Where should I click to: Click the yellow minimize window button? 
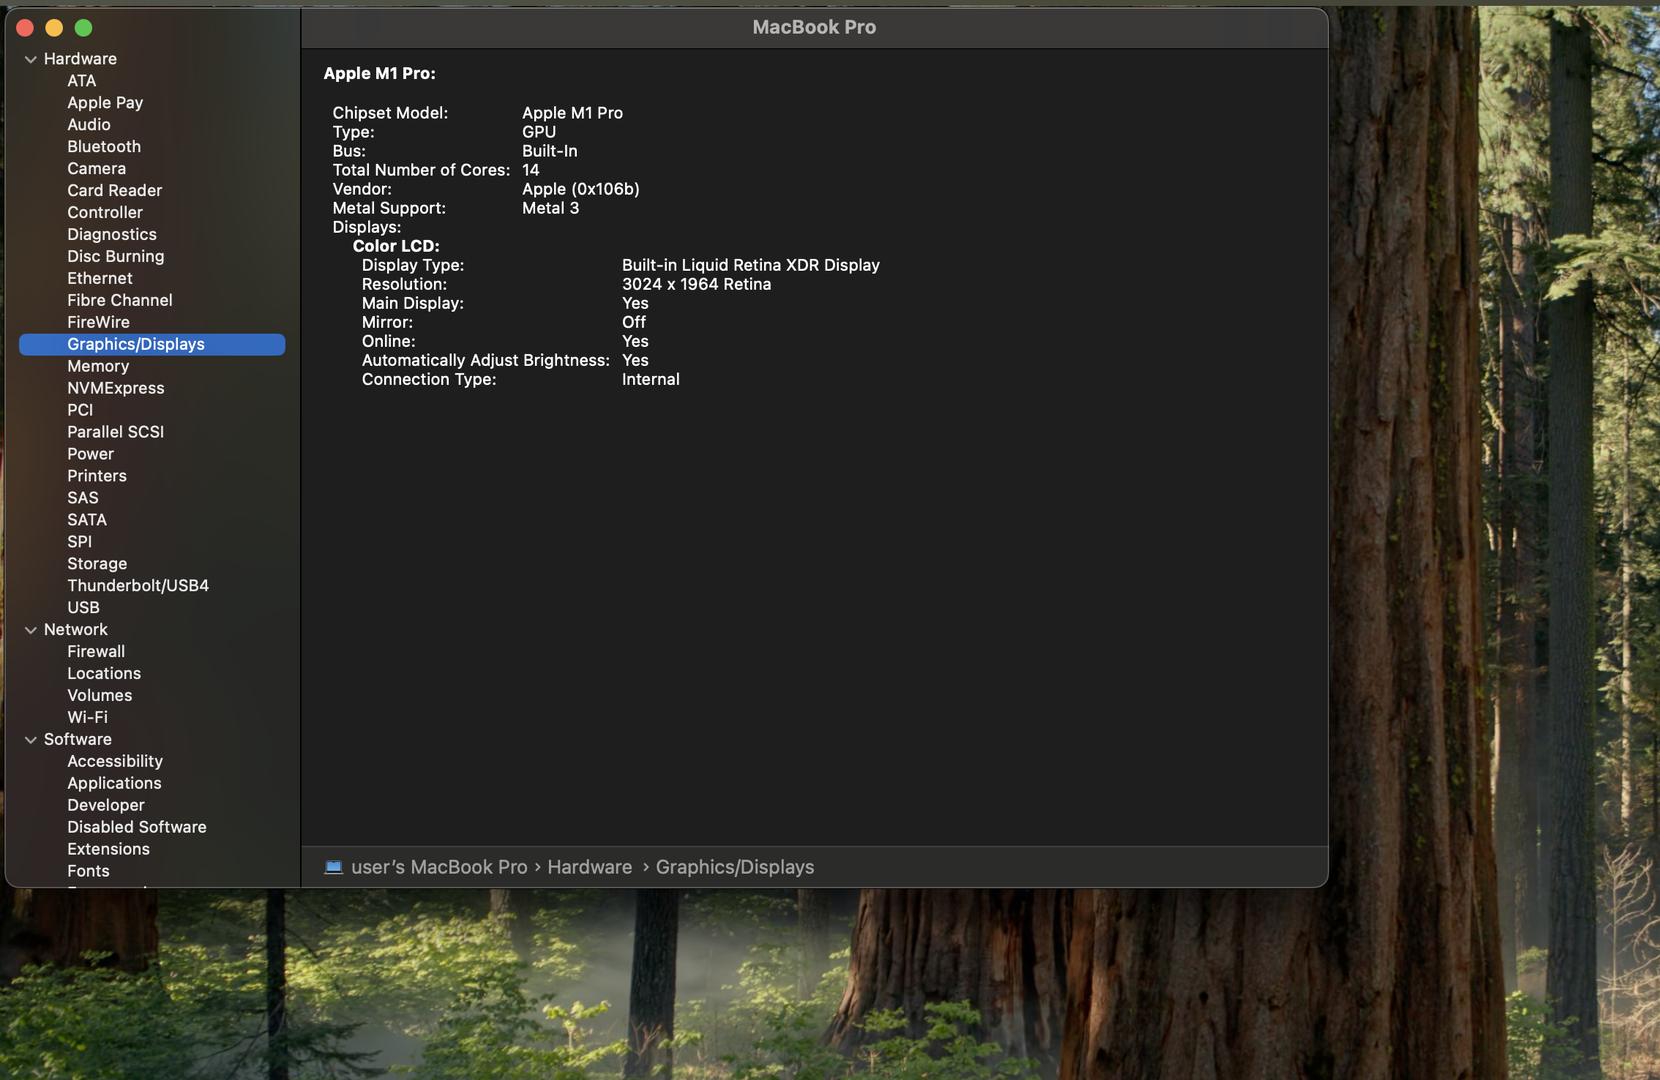pyautogui.click(x=55, y=28)
